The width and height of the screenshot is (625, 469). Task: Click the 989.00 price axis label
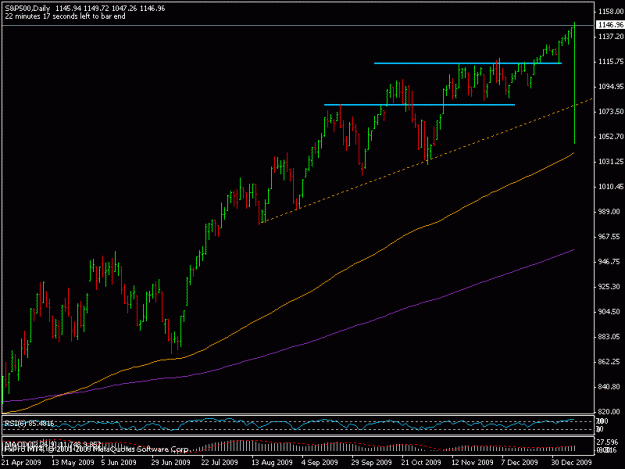[609, 212]
